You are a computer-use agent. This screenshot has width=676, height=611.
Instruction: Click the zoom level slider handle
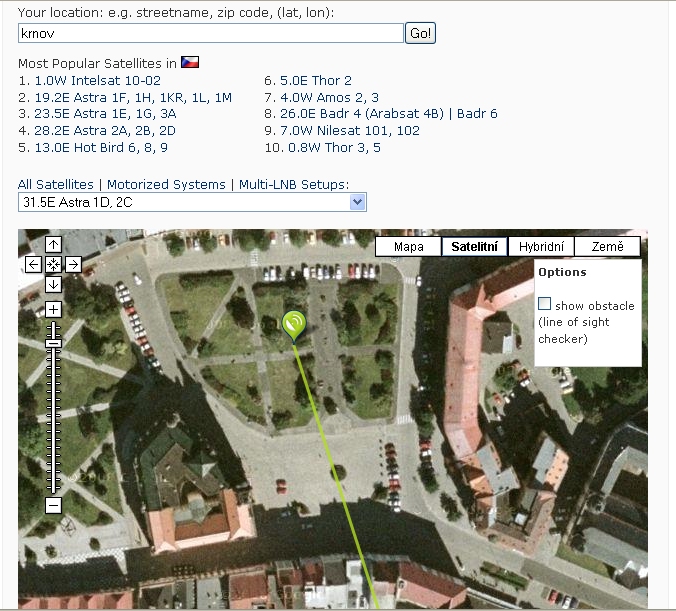pos(54,343)
